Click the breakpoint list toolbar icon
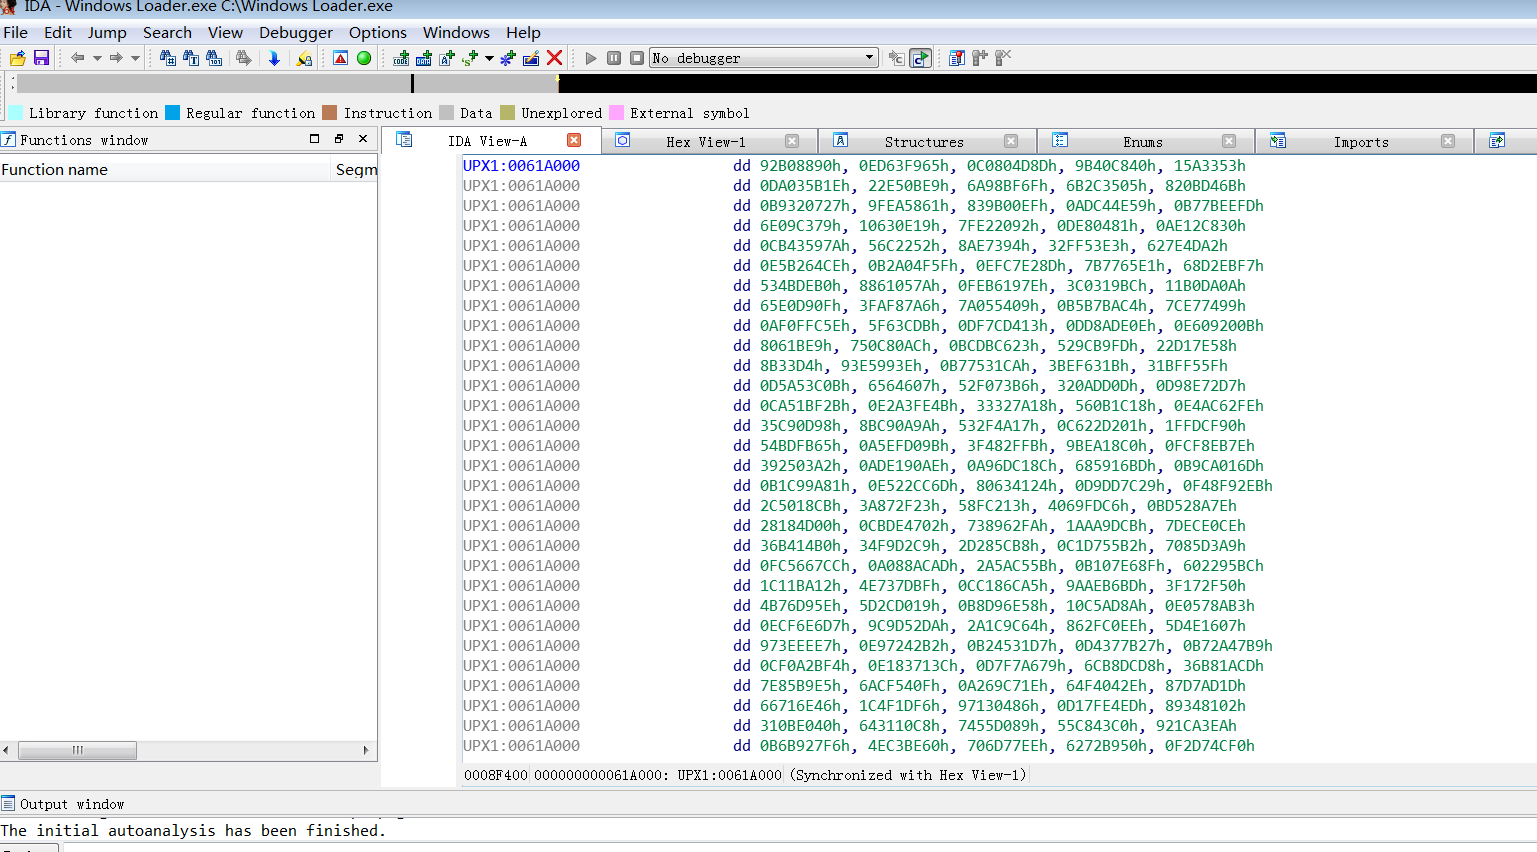1537x852 pixels. (x=957, y=58)
